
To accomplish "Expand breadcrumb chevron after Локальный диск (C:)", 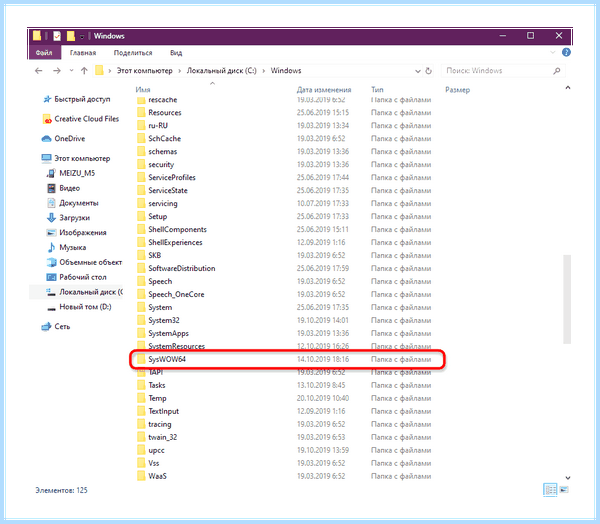I will [264, 71].
